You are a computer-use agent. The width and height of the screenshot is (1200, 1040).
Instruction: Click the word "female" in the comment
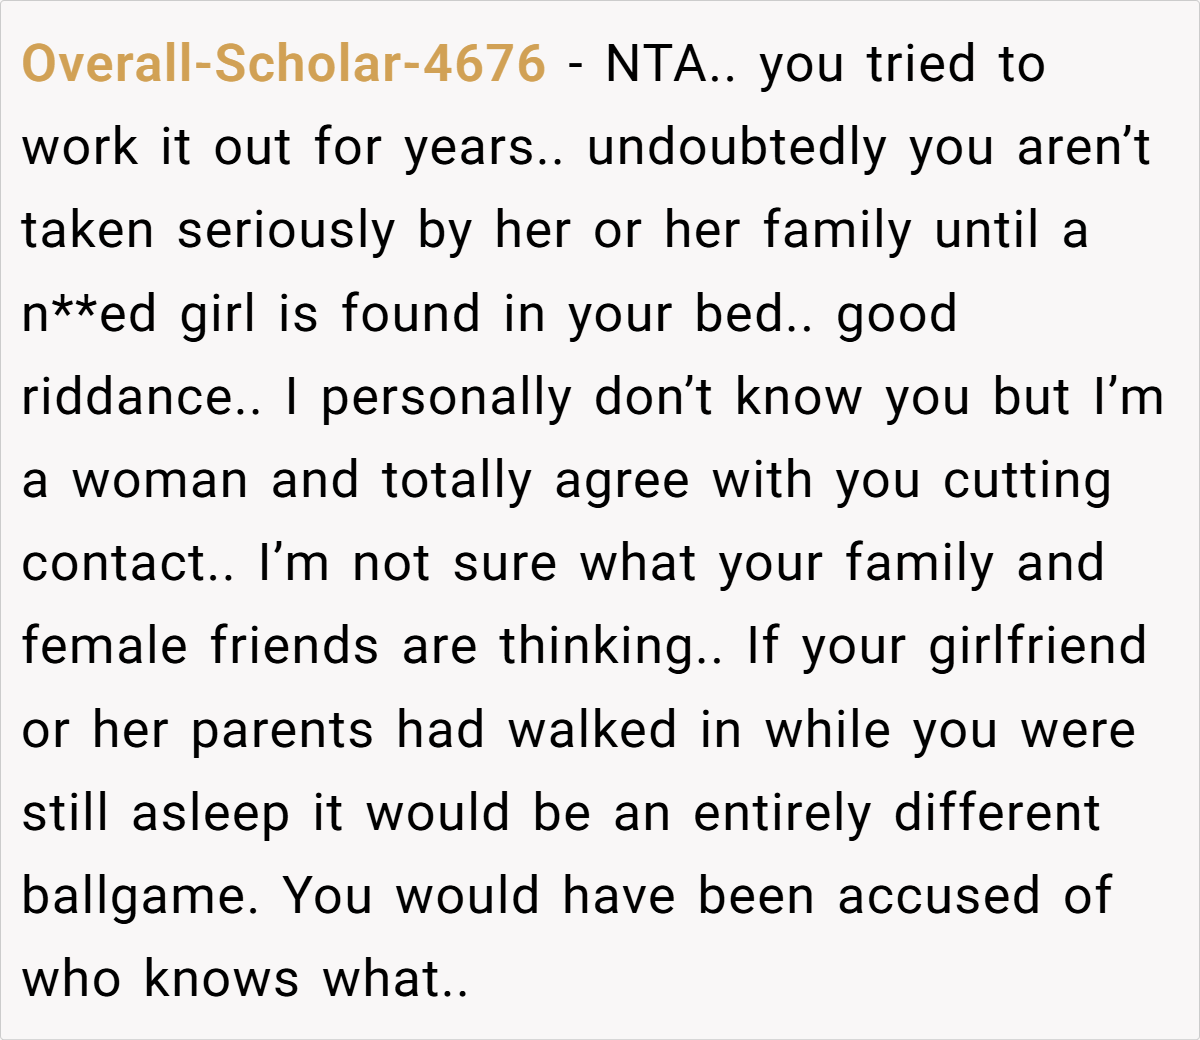(x=105, y=645)
